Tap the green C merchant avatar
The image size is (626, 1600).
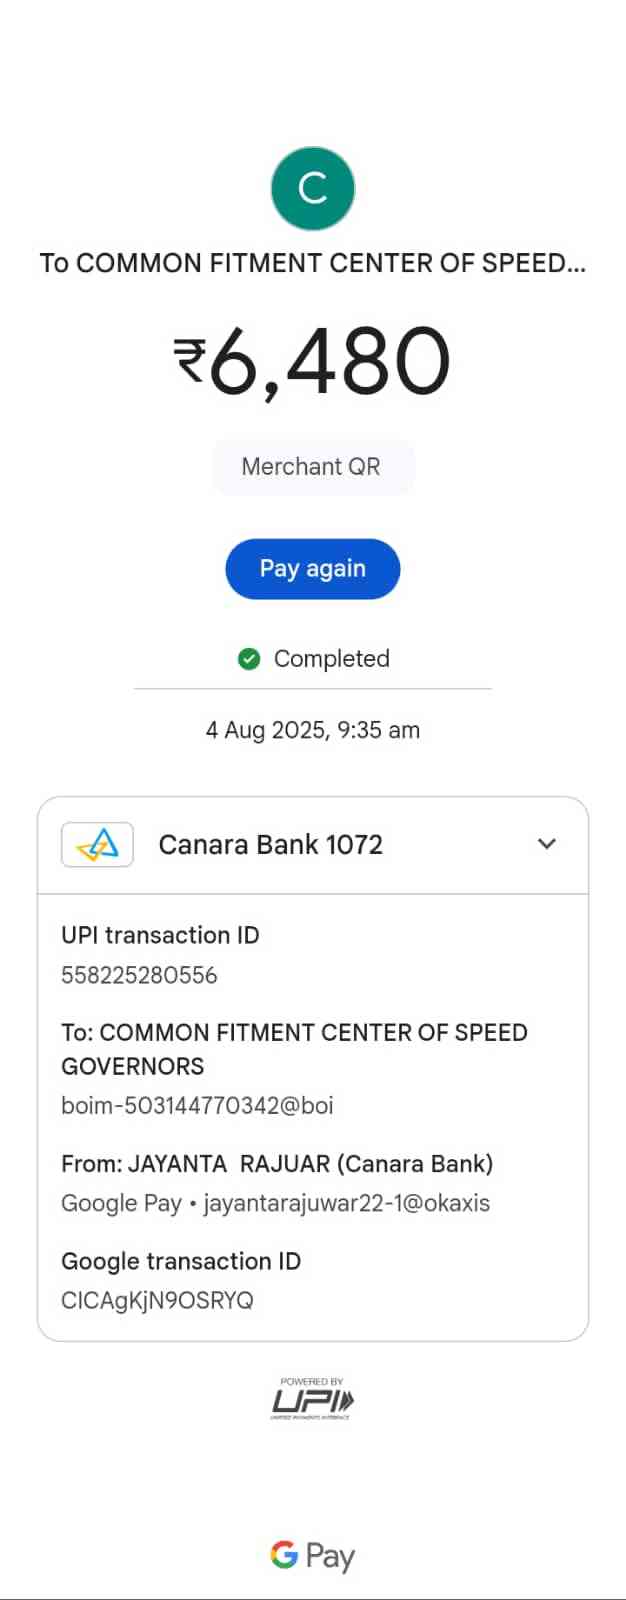coord(313,188)
